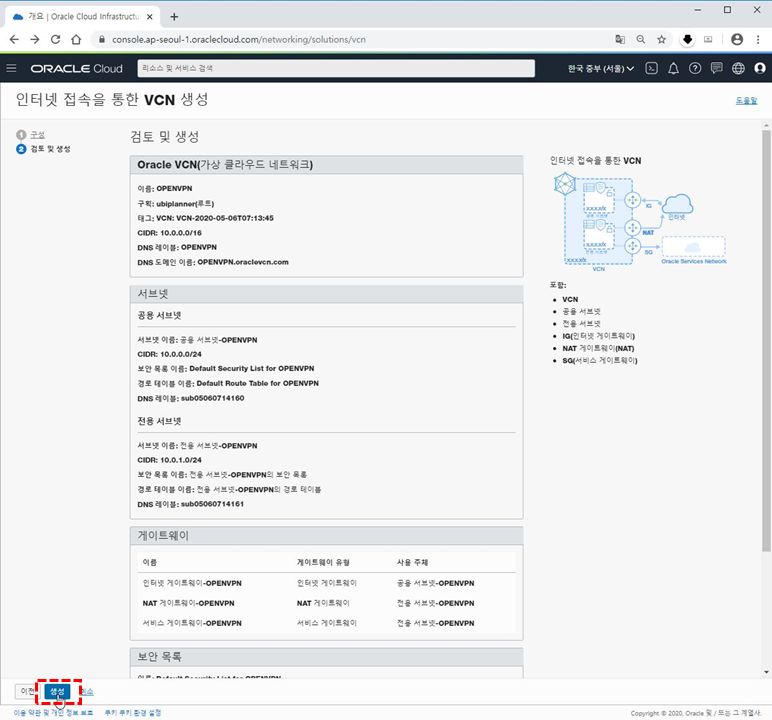The width and height of the screenshot is (772, 720).
Task: Open the chat support icon
Action: tap(716, 68)
